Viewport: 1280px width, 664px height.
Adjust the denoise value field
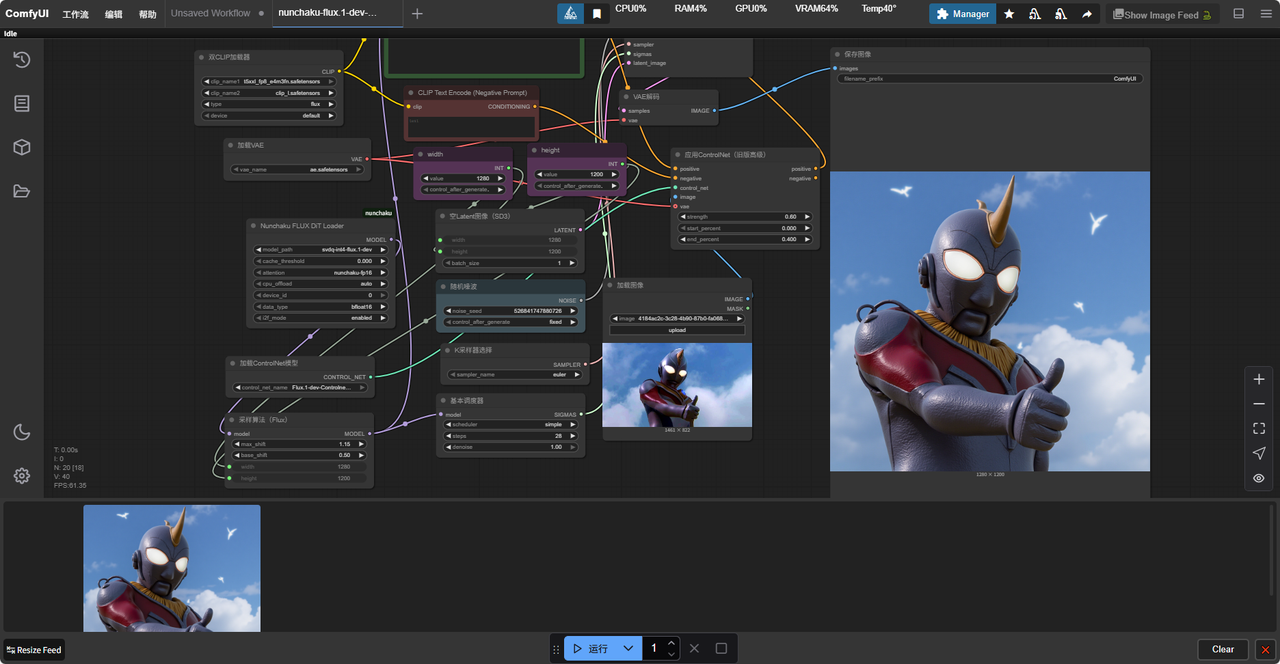(x=510, y=447)
